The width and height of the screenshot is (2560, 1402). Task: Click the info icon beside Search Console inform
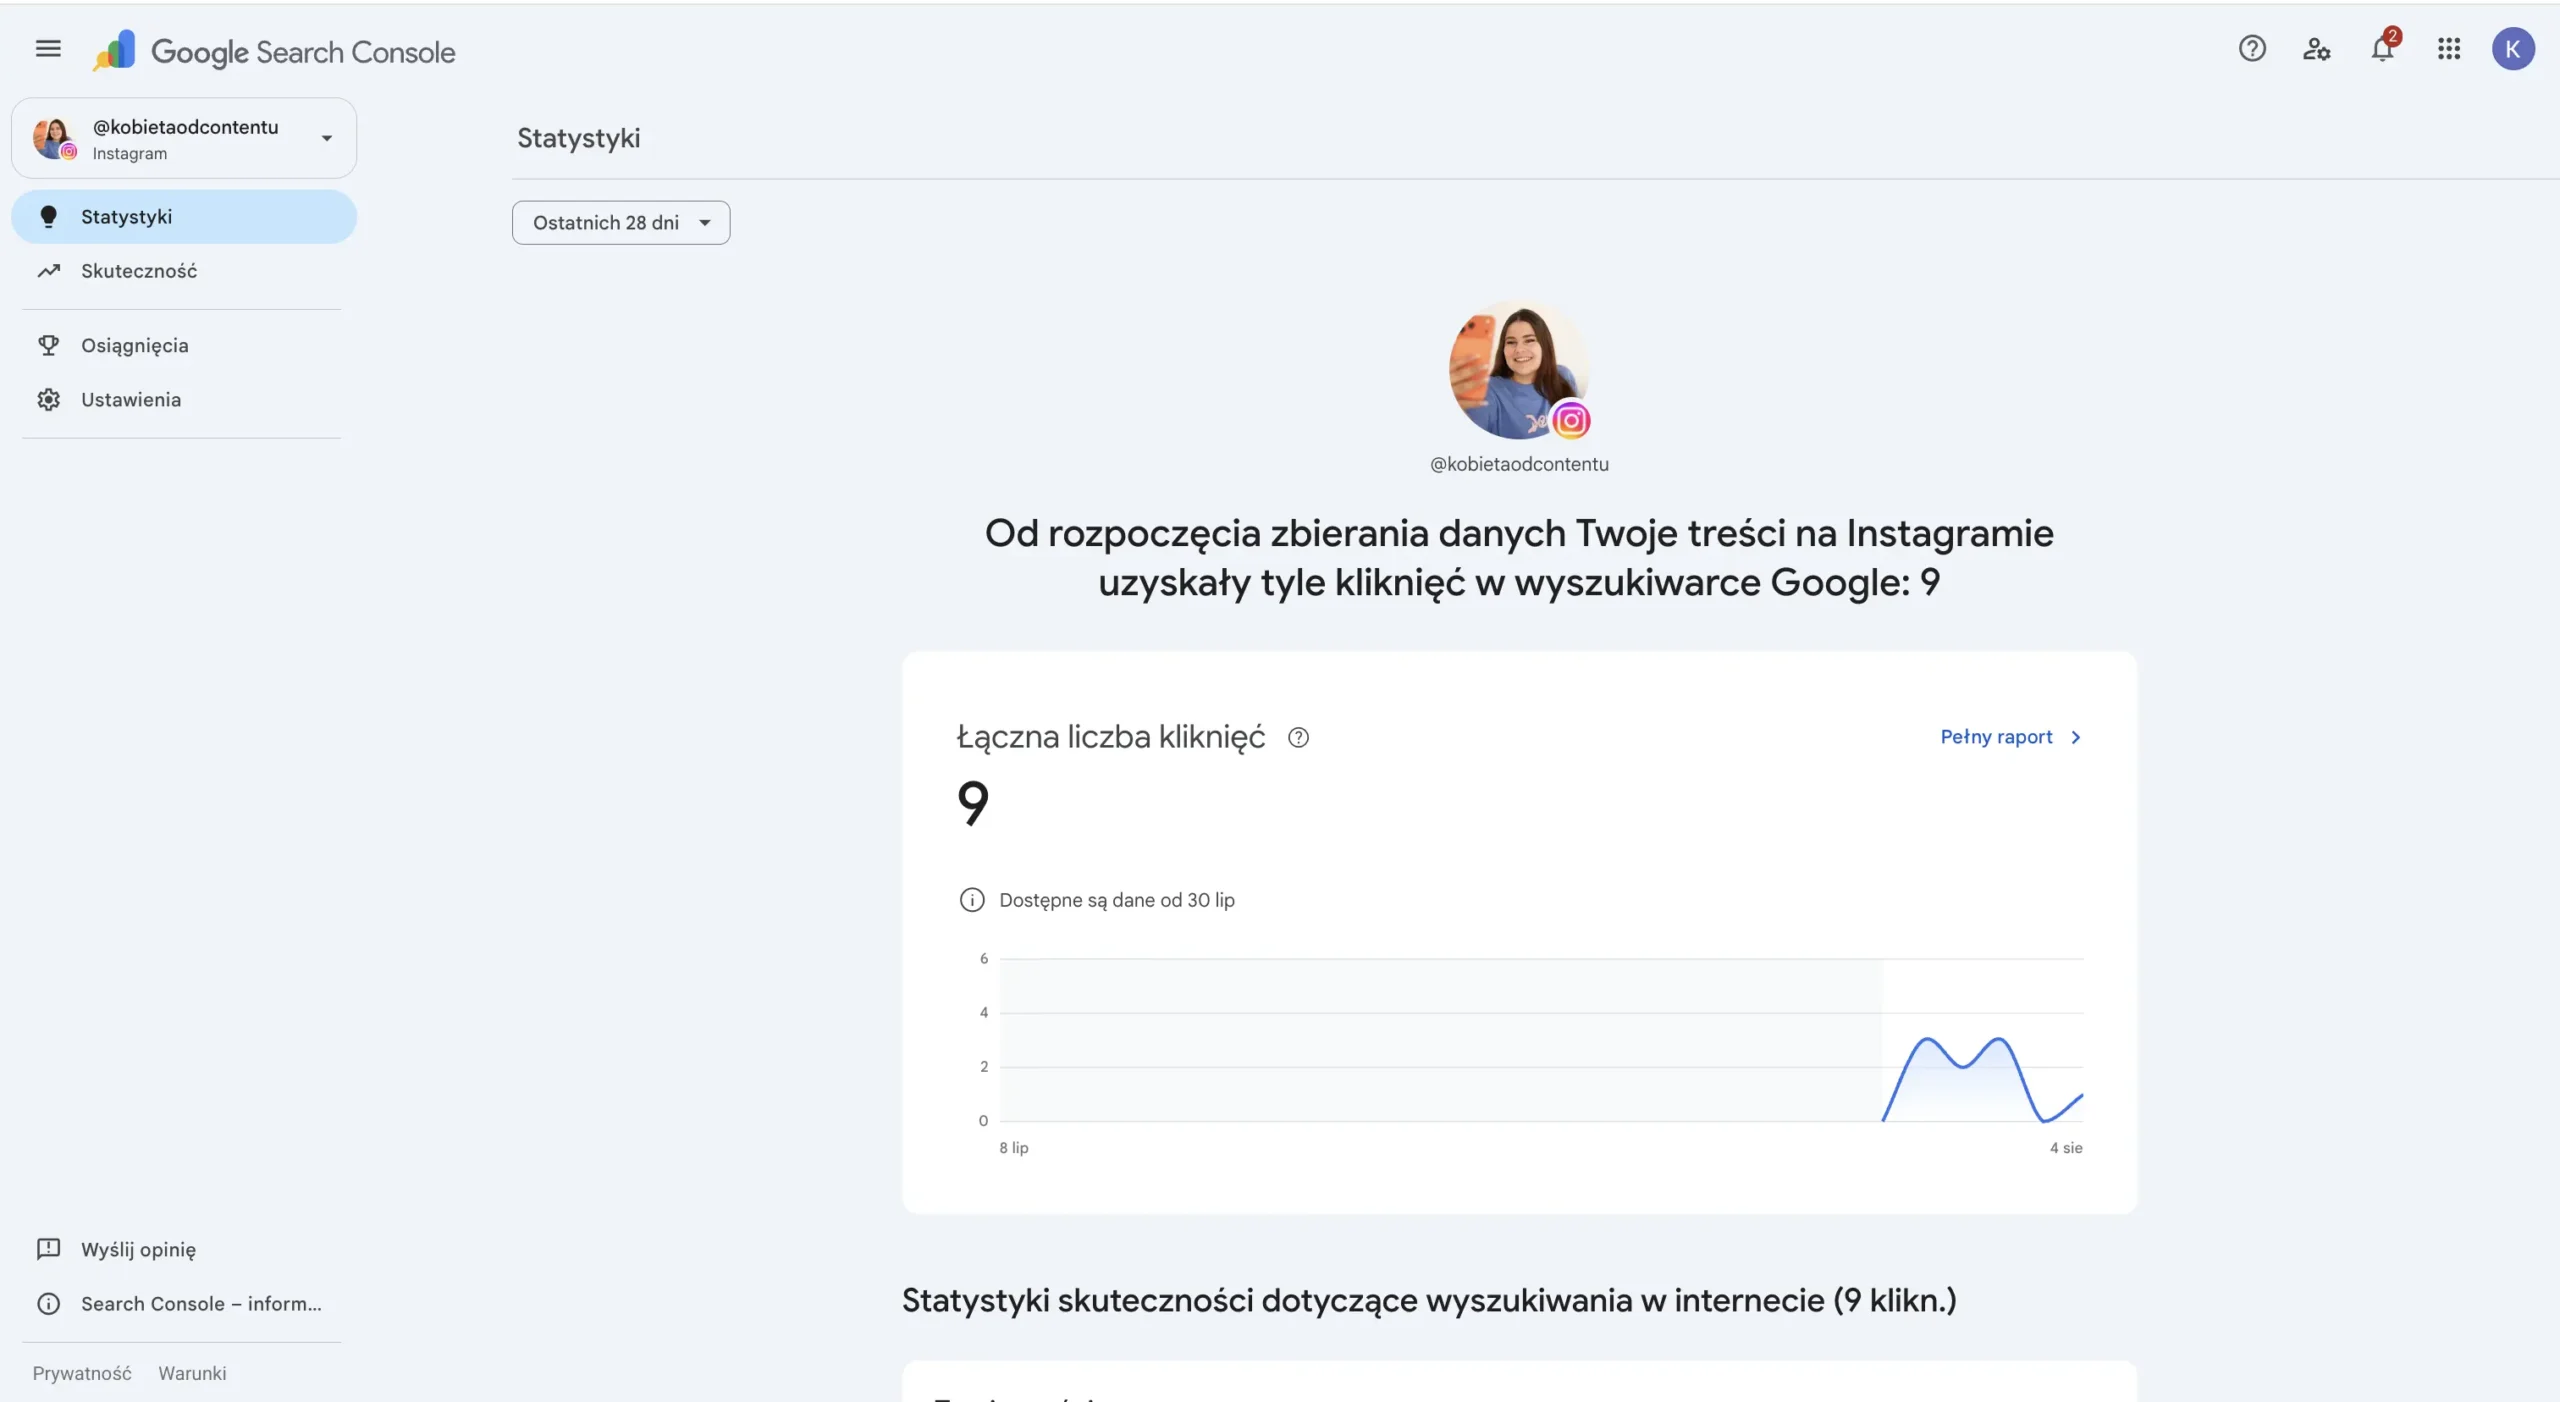tap(48, 1305)
